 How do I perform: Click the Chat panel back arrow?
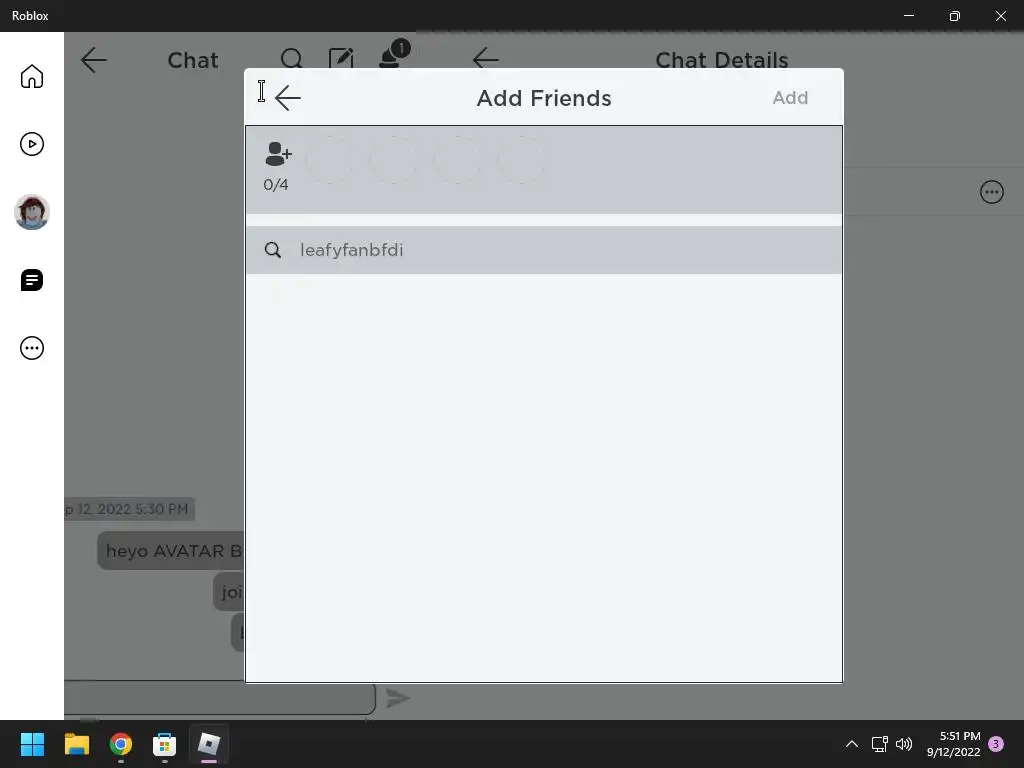click(x=93, y=60)
